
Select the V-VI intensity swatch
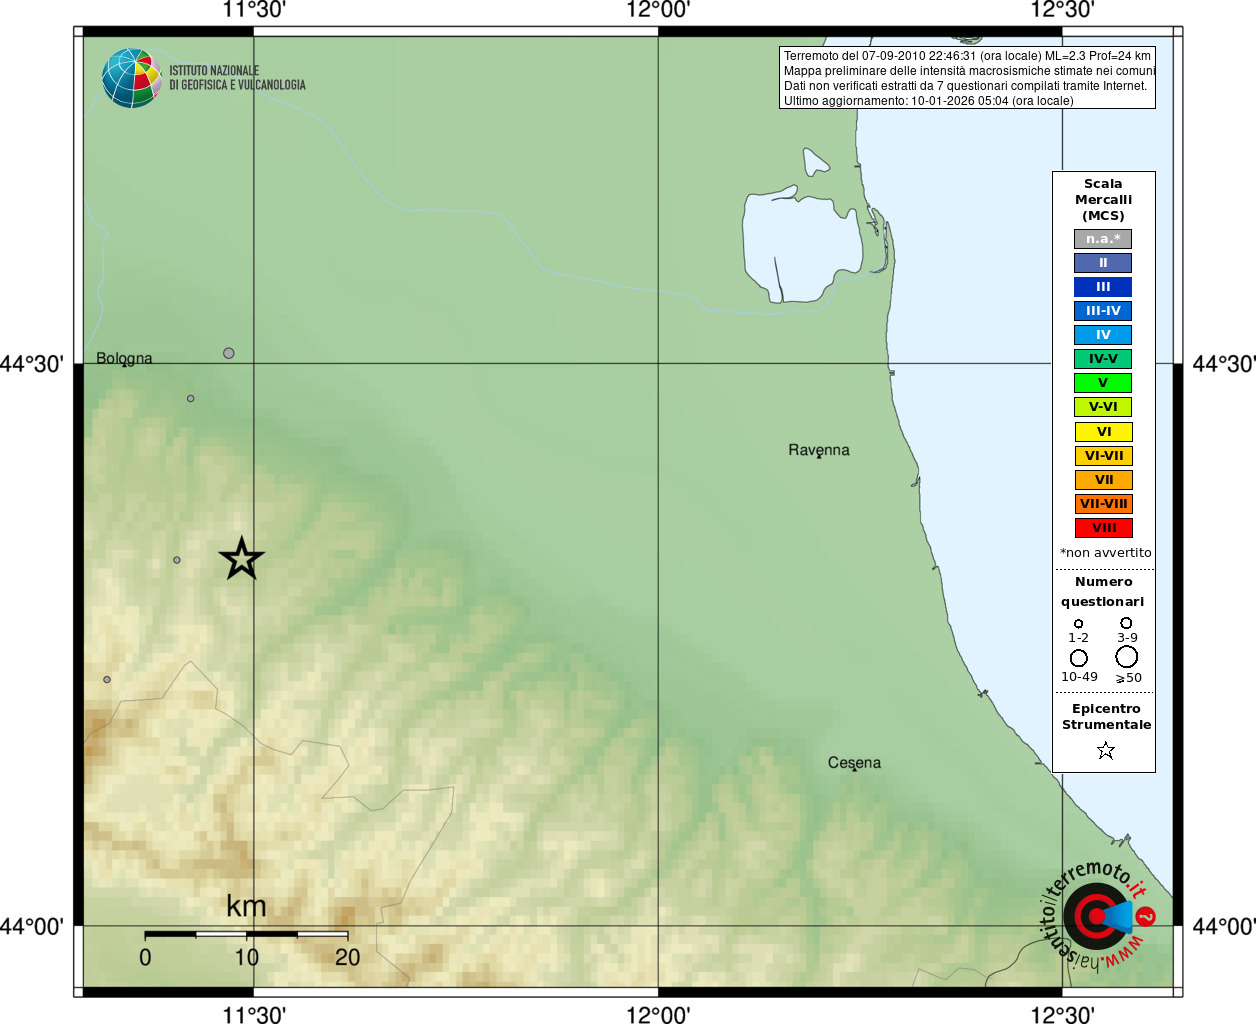coord(1103,407)
